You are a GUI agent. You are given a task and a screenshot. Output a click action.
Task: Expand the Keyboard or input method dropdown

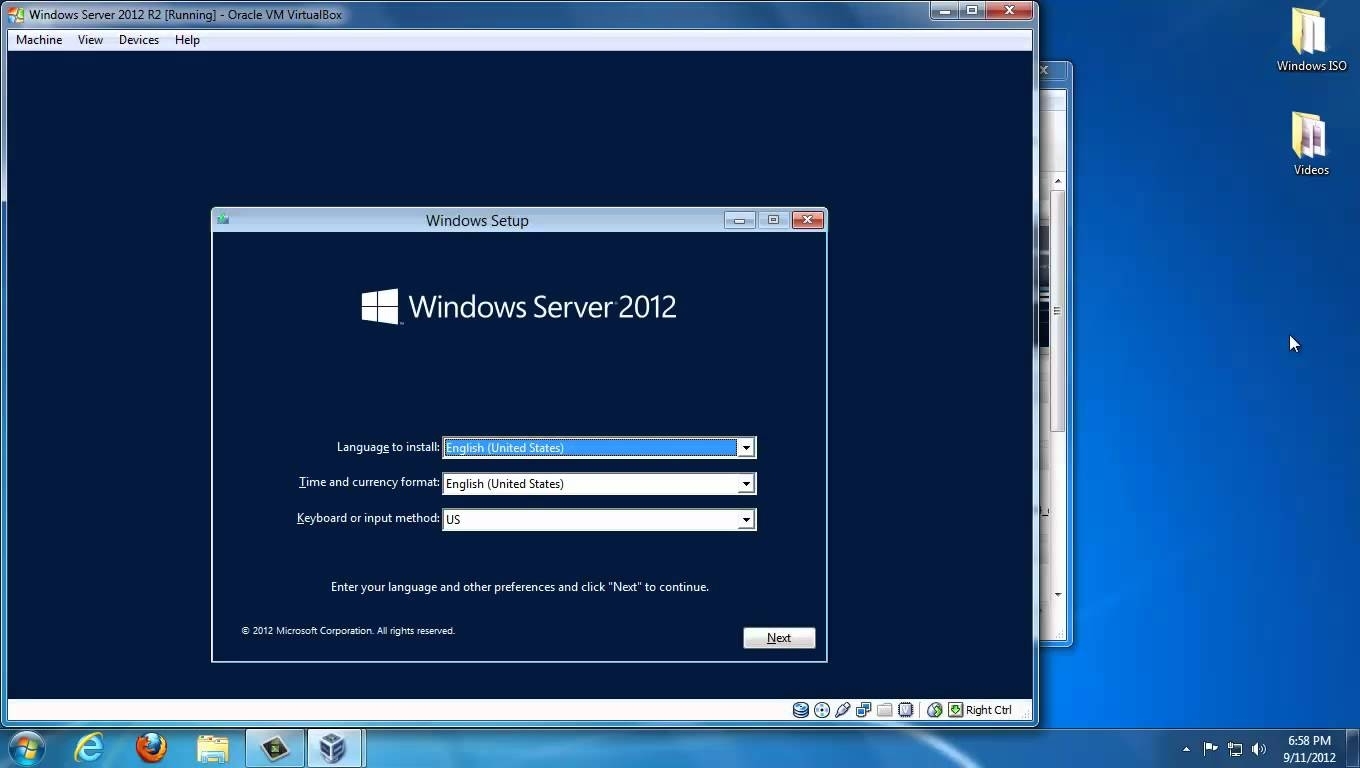click(745, 520)
